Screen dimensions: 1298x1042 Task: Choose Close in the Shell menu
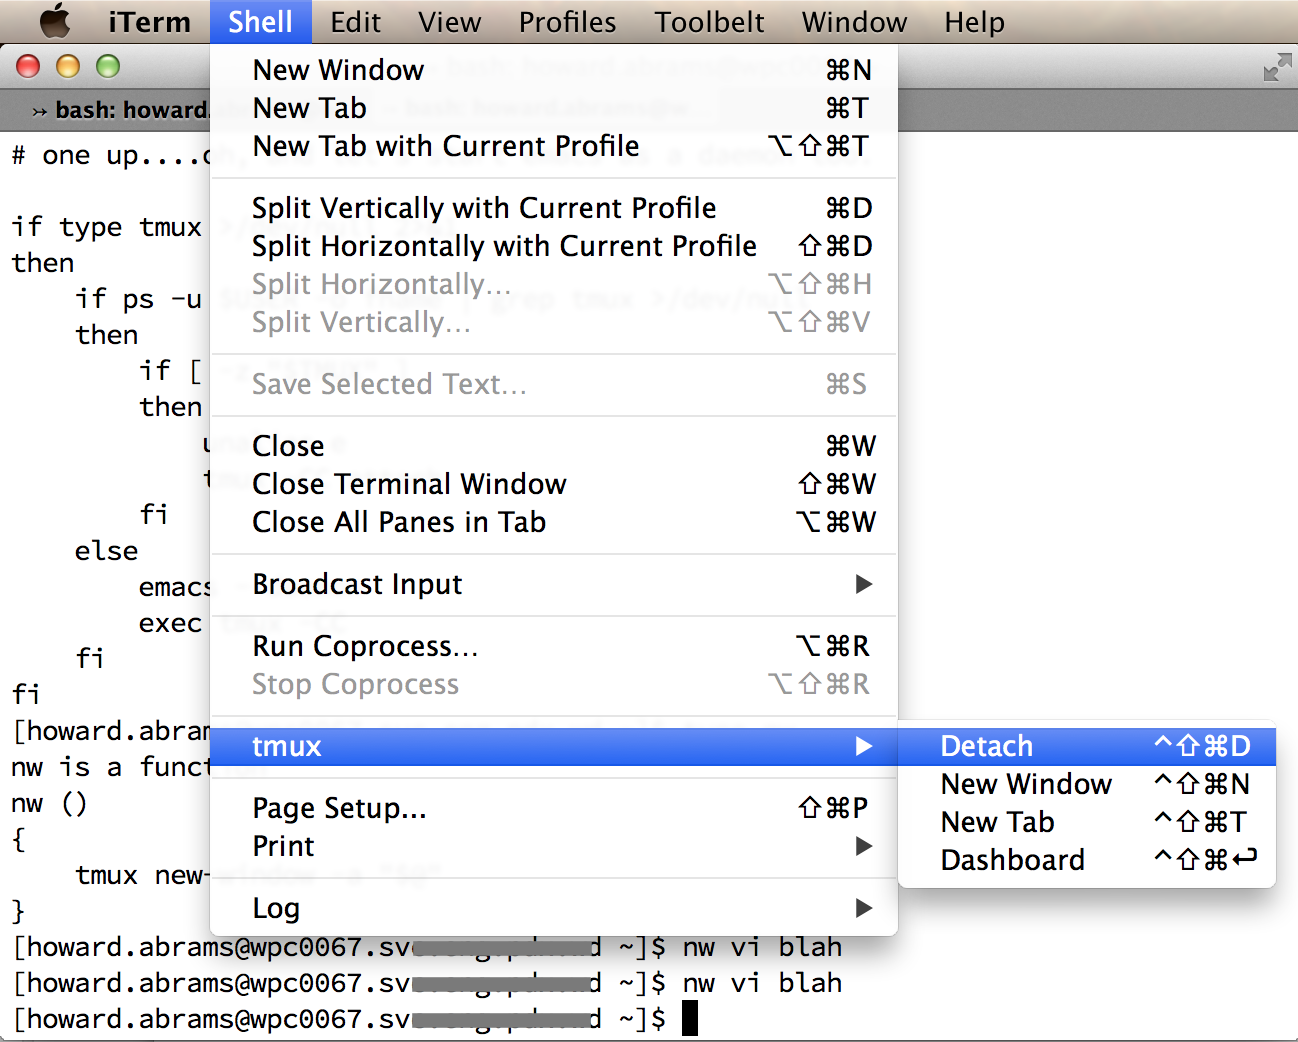554,446
